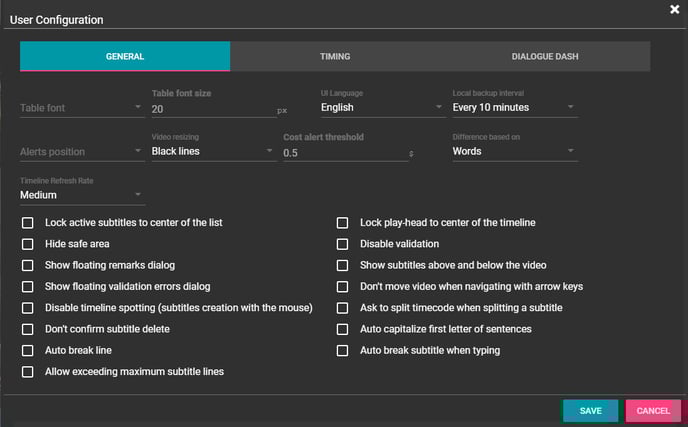Close the User Configuration dialog with X
This screenshot has height=427, width=688.
(x=674, y=10)
